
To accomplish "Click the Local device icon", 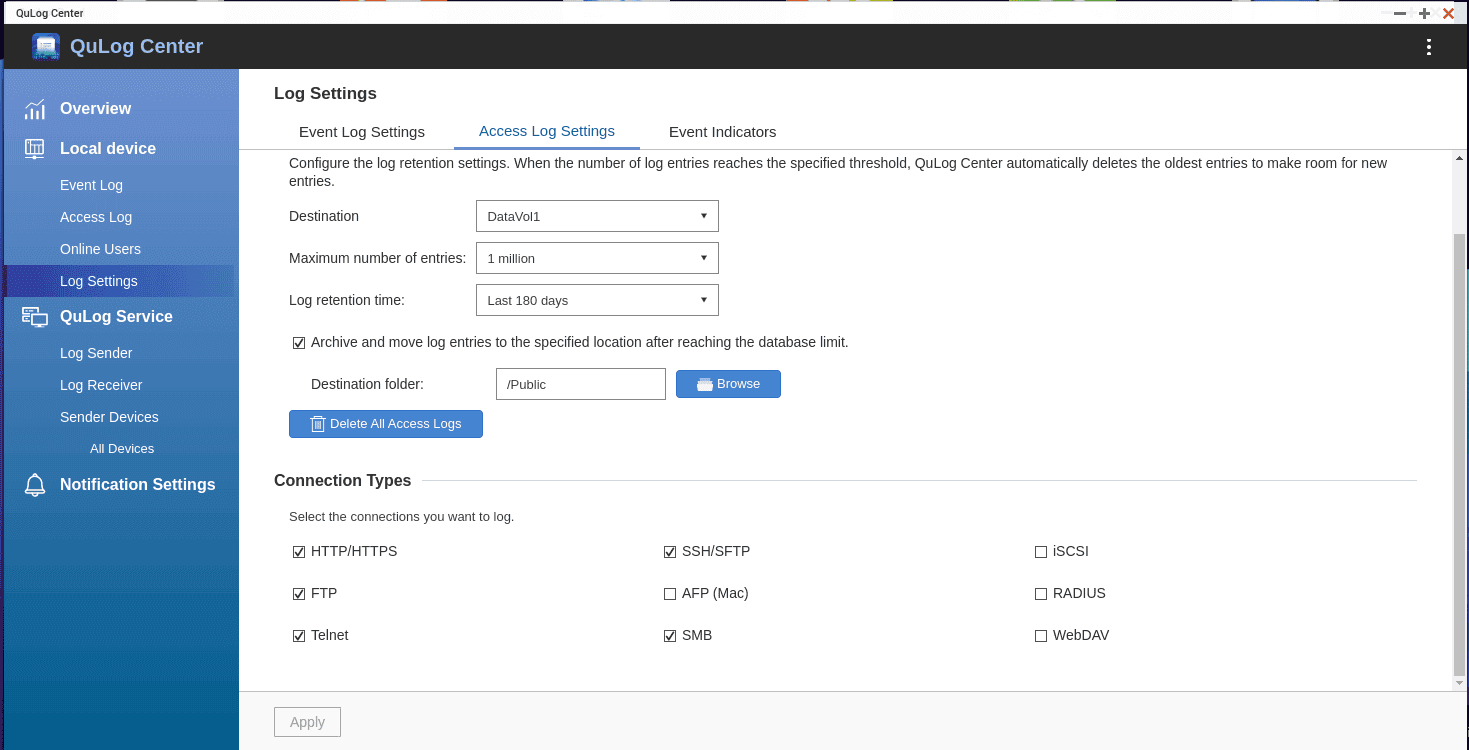I will coord(35,149).
